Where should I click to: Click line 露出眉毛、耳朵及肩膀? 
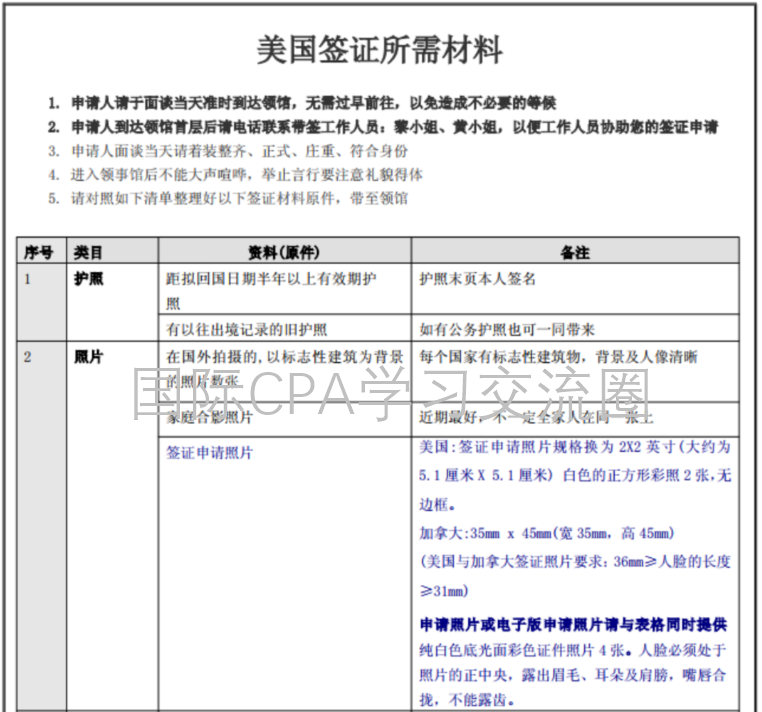click(x=573, y=676)
